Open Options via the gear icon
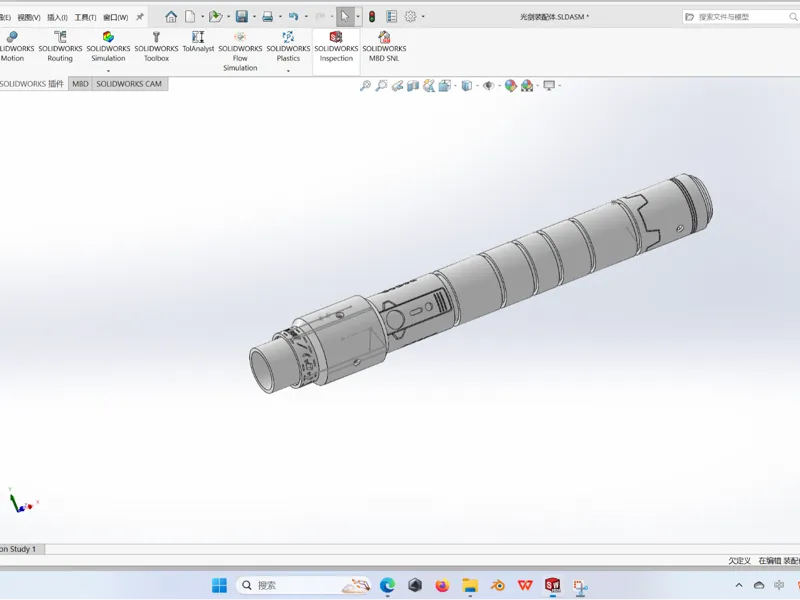Screen dimensions: 800x600 (x=410, y=17)
